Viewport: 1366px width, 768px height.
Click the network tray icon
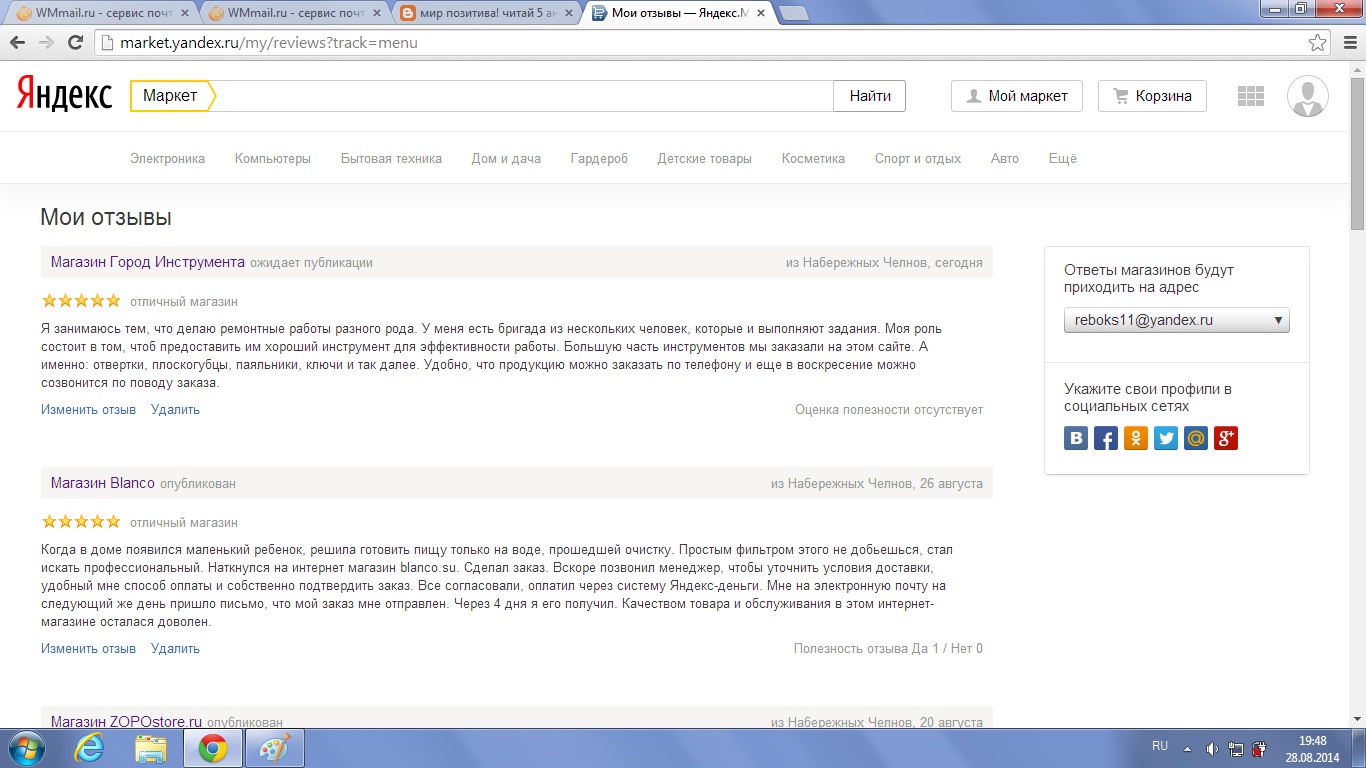click(x=1236, y=748)
